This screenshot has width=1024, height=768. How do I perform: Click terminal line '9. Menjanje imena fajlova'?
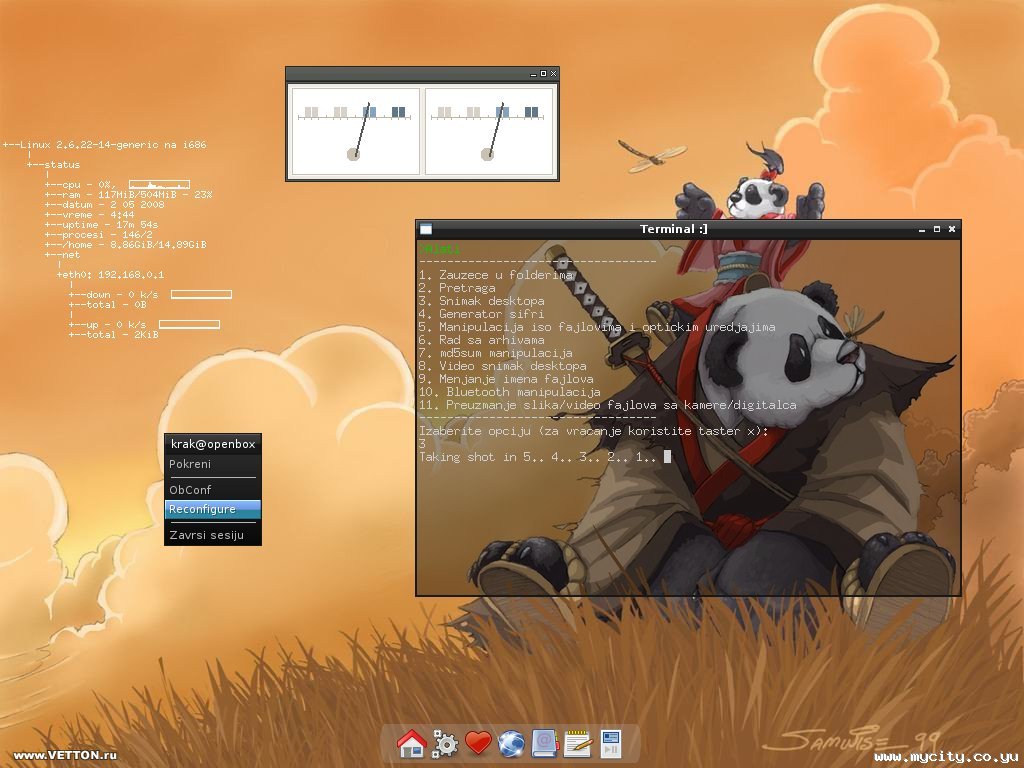pos(506,379)
